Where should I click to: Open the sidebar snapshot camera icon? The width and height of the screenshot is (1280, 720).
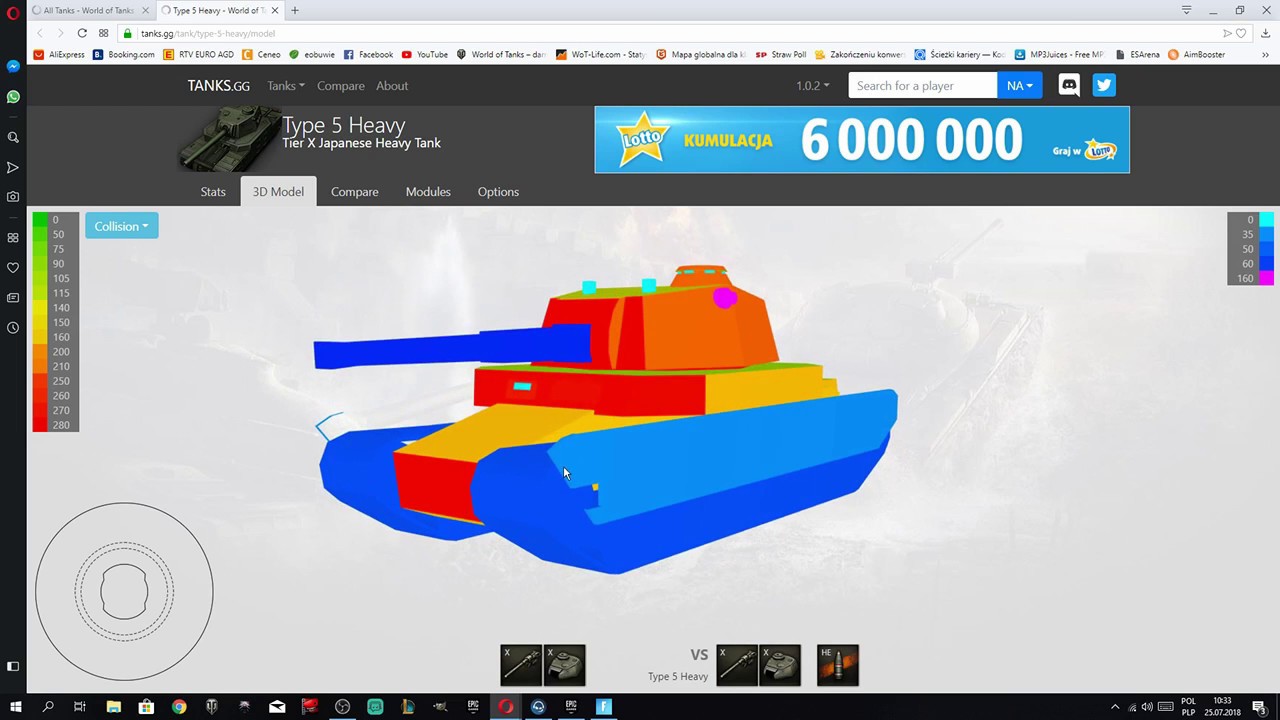coord(13,197)
